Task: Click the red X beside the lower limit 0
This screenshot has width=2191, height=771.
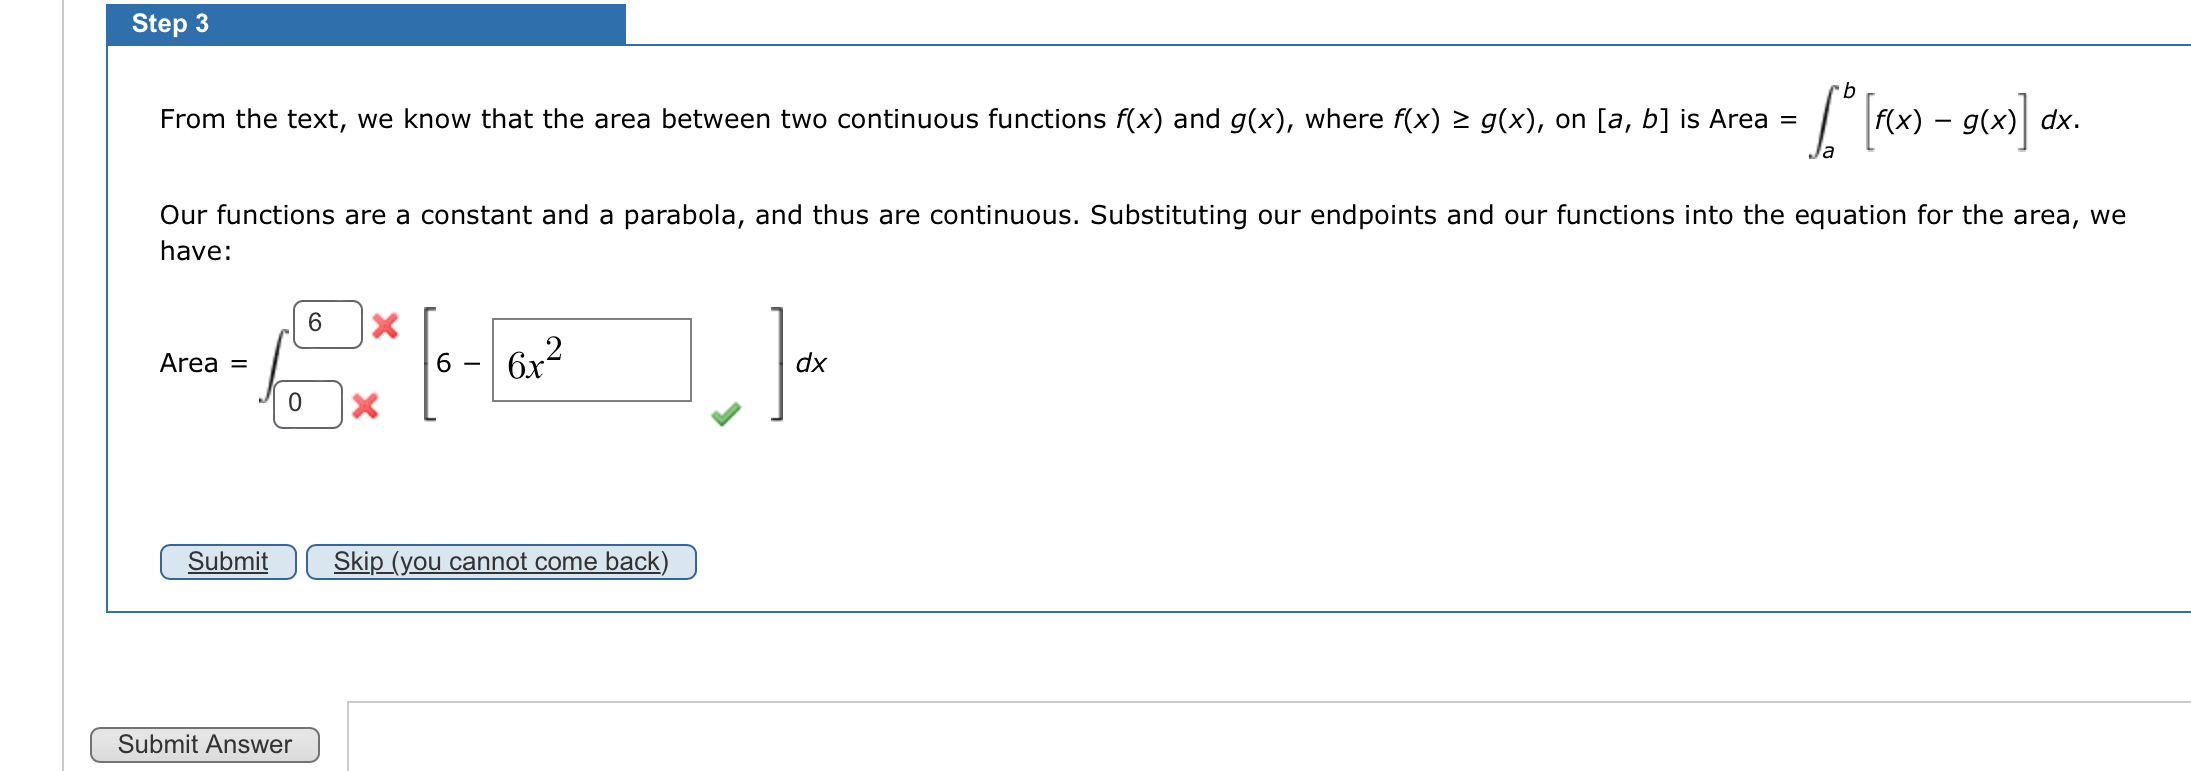Action: pyautogui.click(x=364, y=404)
